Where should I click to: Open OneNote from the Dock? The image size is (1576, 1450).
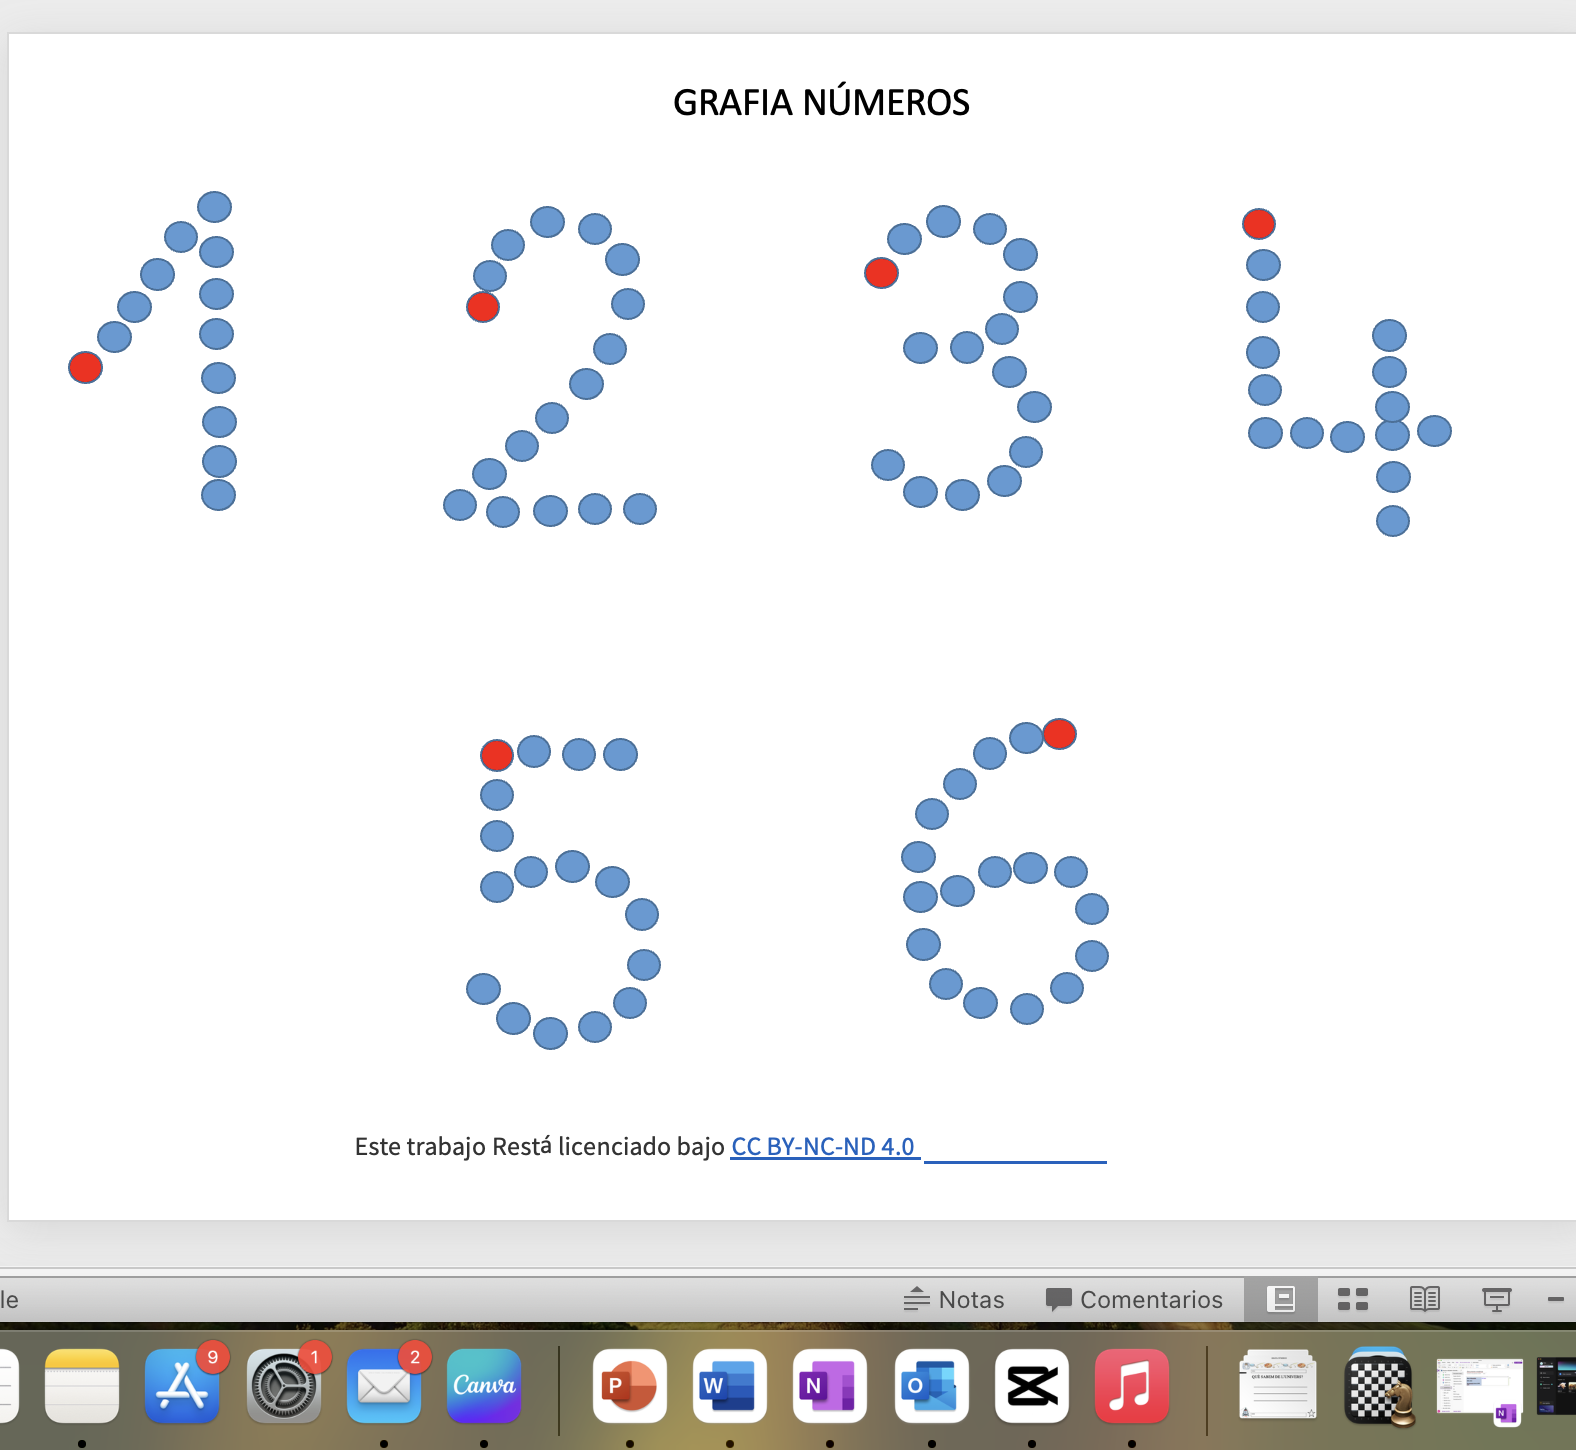point(830,1386)
